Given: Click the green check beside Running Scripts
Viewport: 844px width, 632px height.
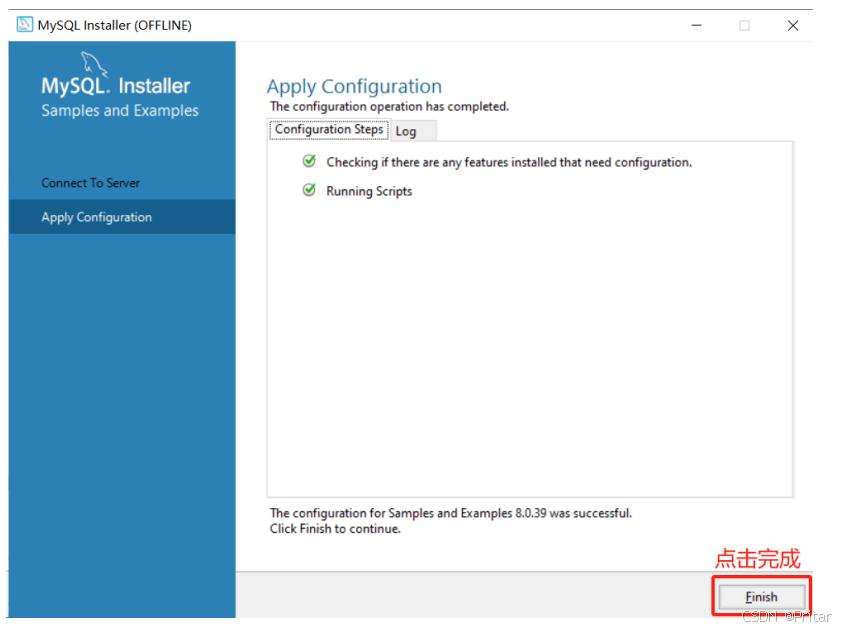Looking at the screenshot, I should tap(309, 190).
